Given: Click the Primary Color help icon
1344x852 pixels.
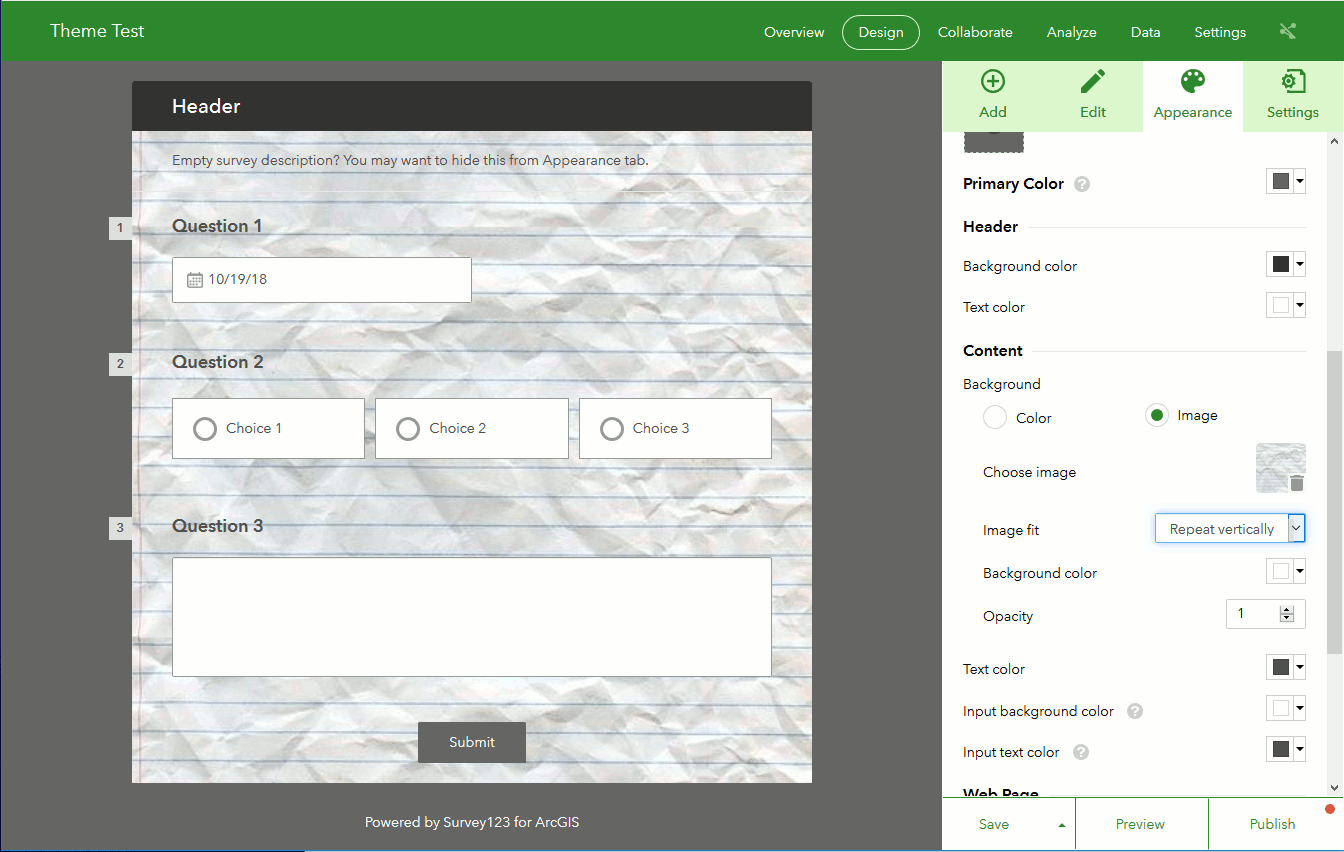Looking at the screenshot, I should (x=1082, y=184).
